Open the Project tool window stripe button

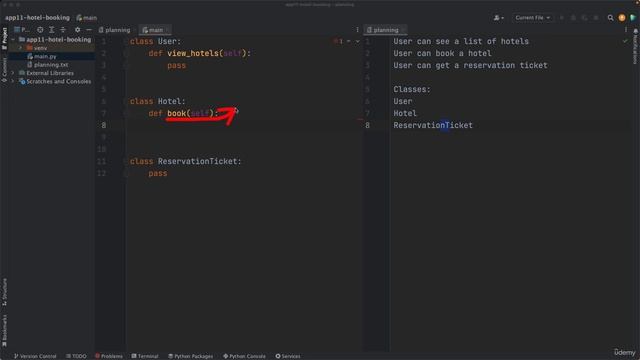point(4,38)
